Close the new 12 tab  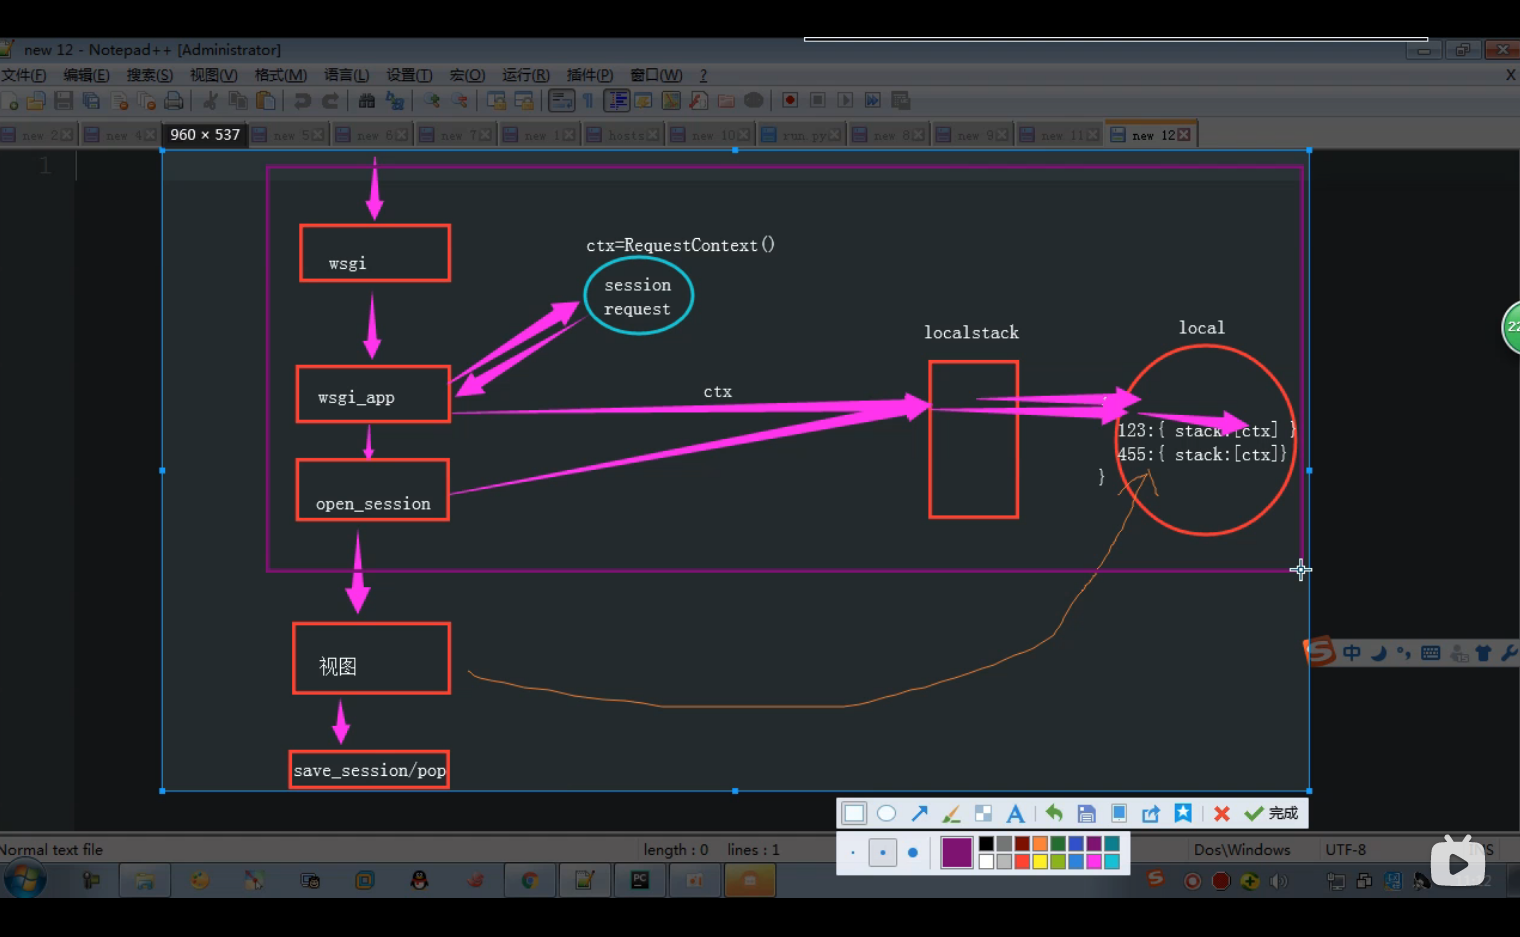tap(1185, 135)
